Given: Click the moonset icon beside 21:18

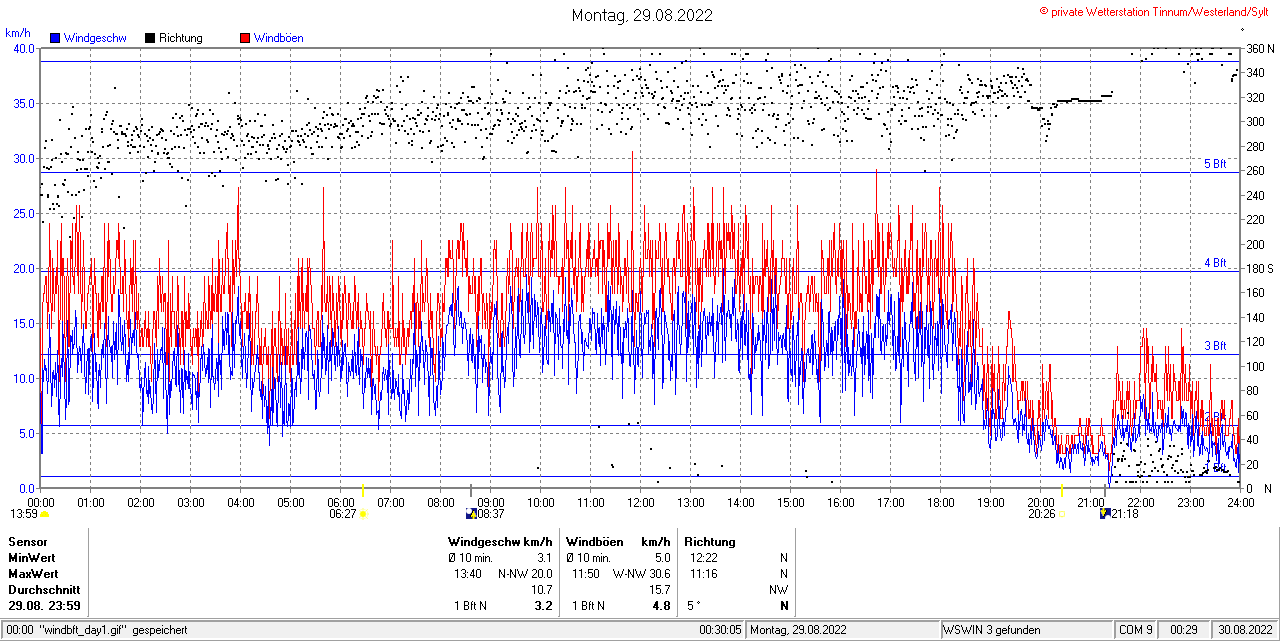Looking at the screenshot, I should click(1104, 514).
